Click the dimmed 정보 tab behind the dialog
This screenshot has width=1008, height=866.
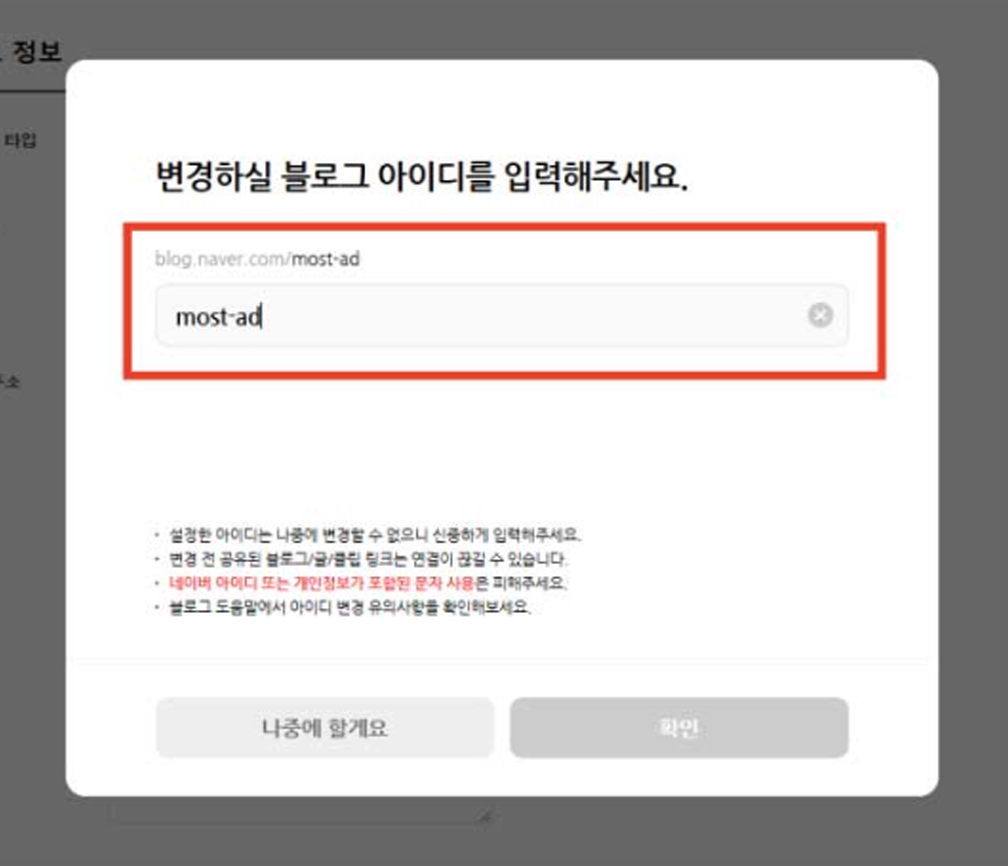click(37, 51)
